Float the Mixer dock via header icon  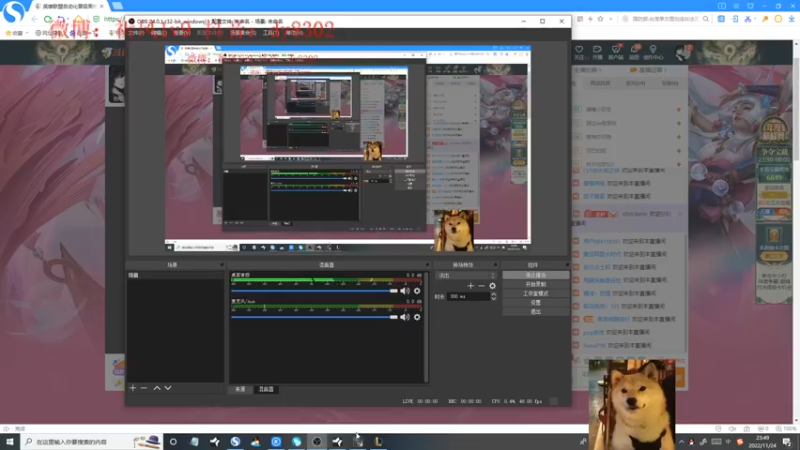pyautogui.click(x=428, y=265)
